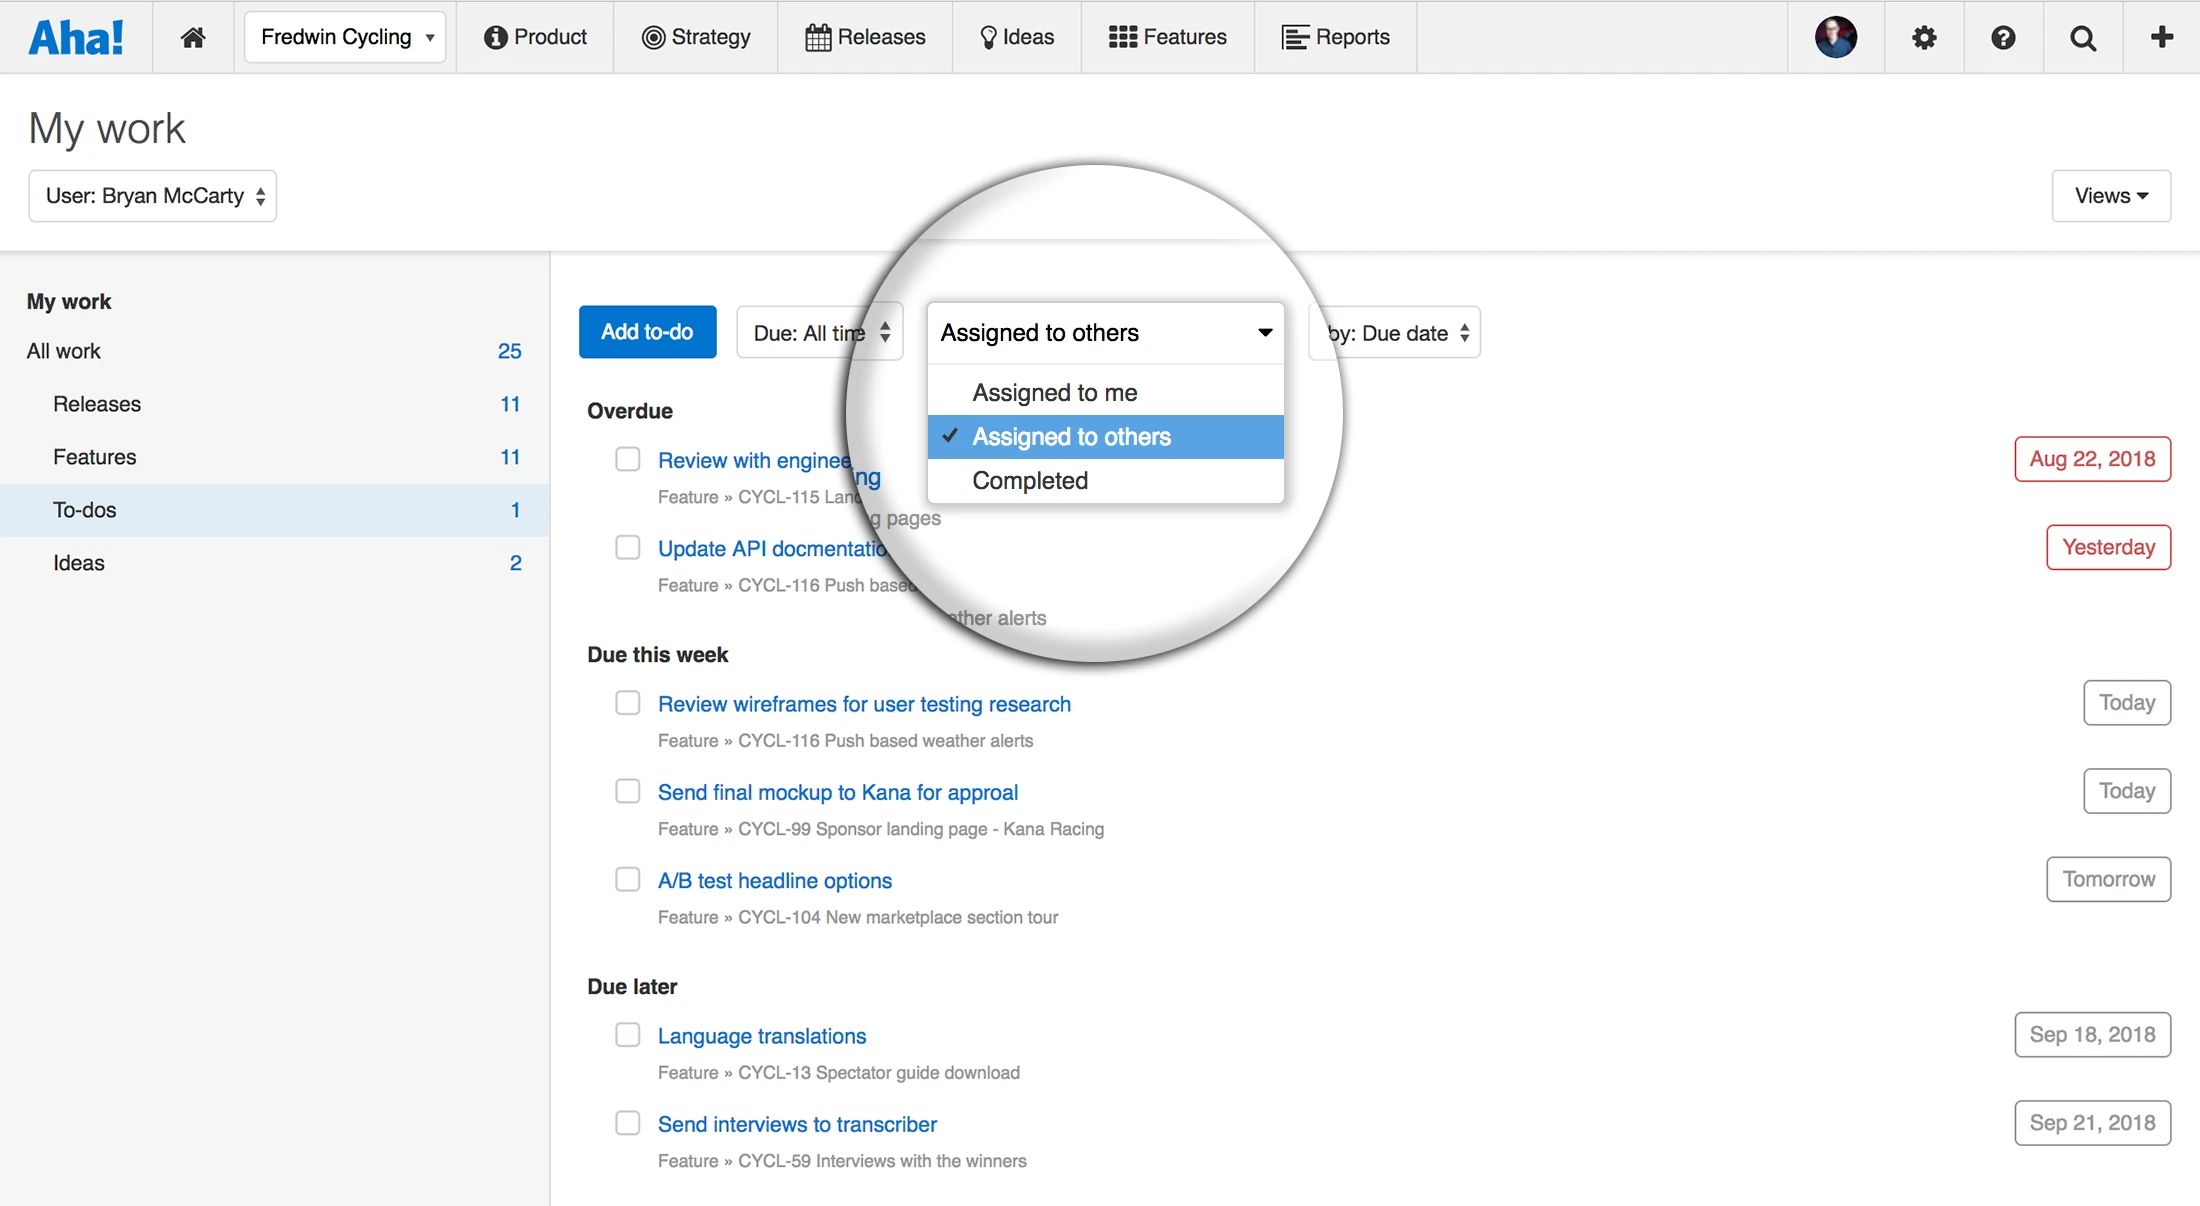Open the Fredwin Cycling product dropdown
Image resolution: width=2200 pixels, height=1206 pixels.
click(x=345, y=37)
